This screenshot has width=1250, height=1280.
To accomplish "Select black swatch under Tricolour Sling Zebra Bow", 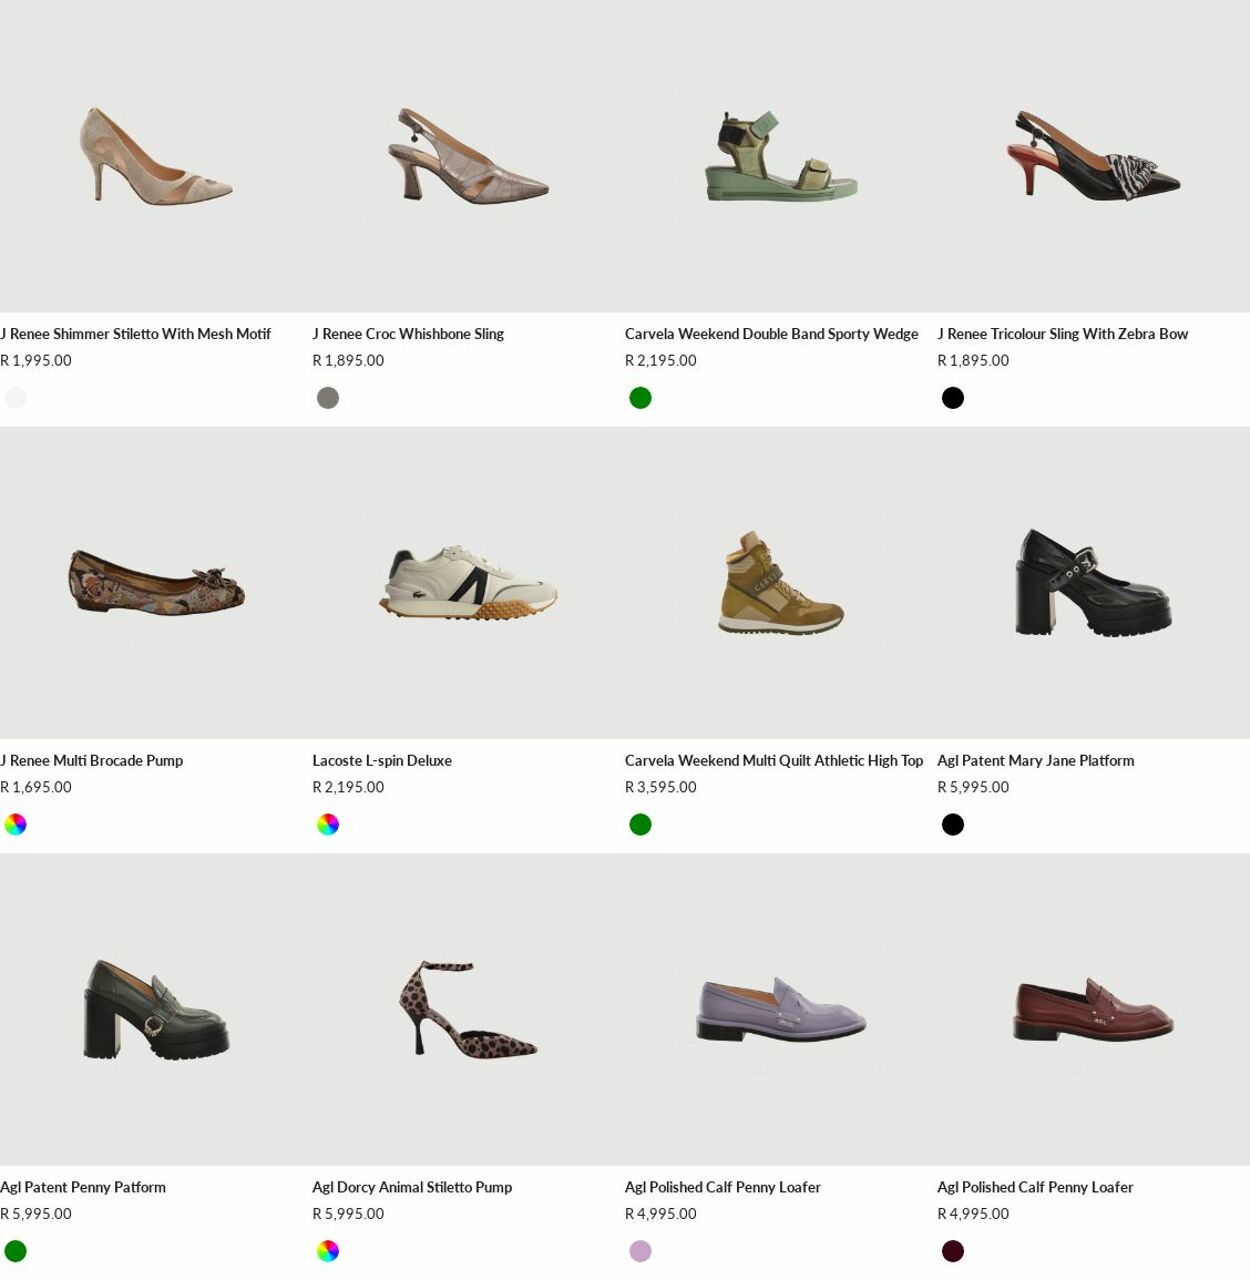I will pos(953,398).
